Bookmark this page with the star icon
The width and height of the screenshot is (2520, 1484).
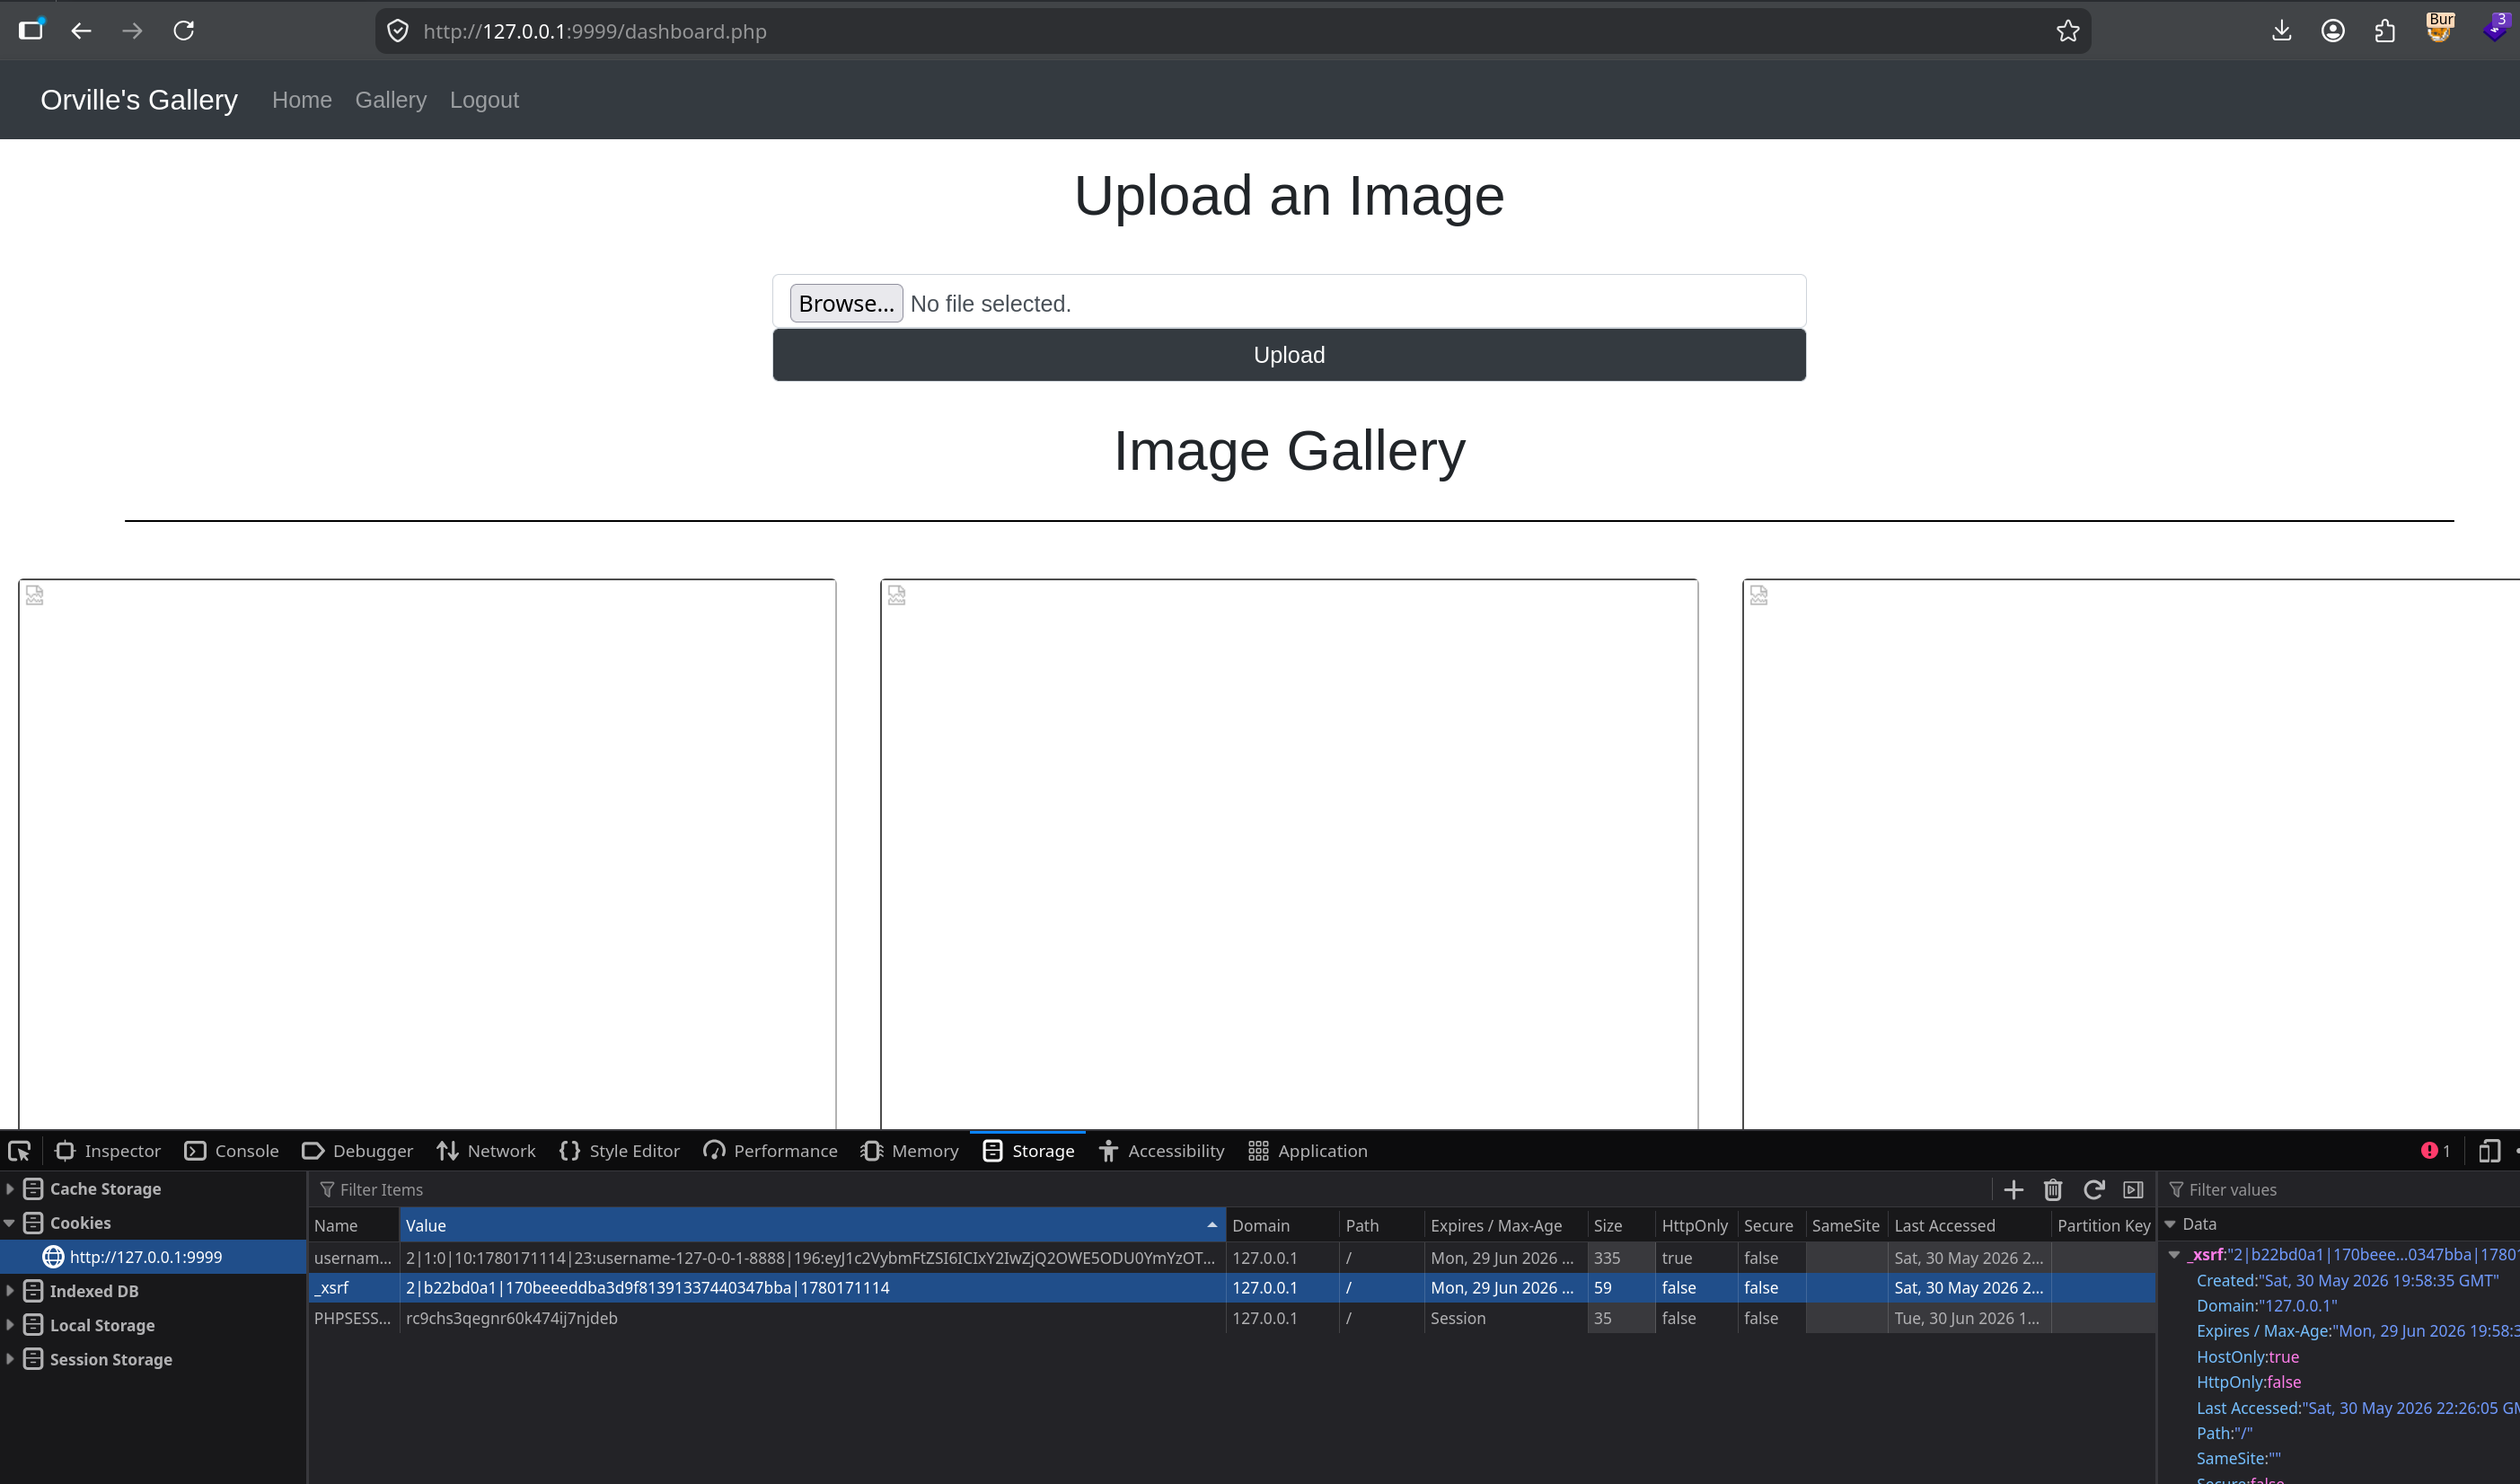point(2067,31)
